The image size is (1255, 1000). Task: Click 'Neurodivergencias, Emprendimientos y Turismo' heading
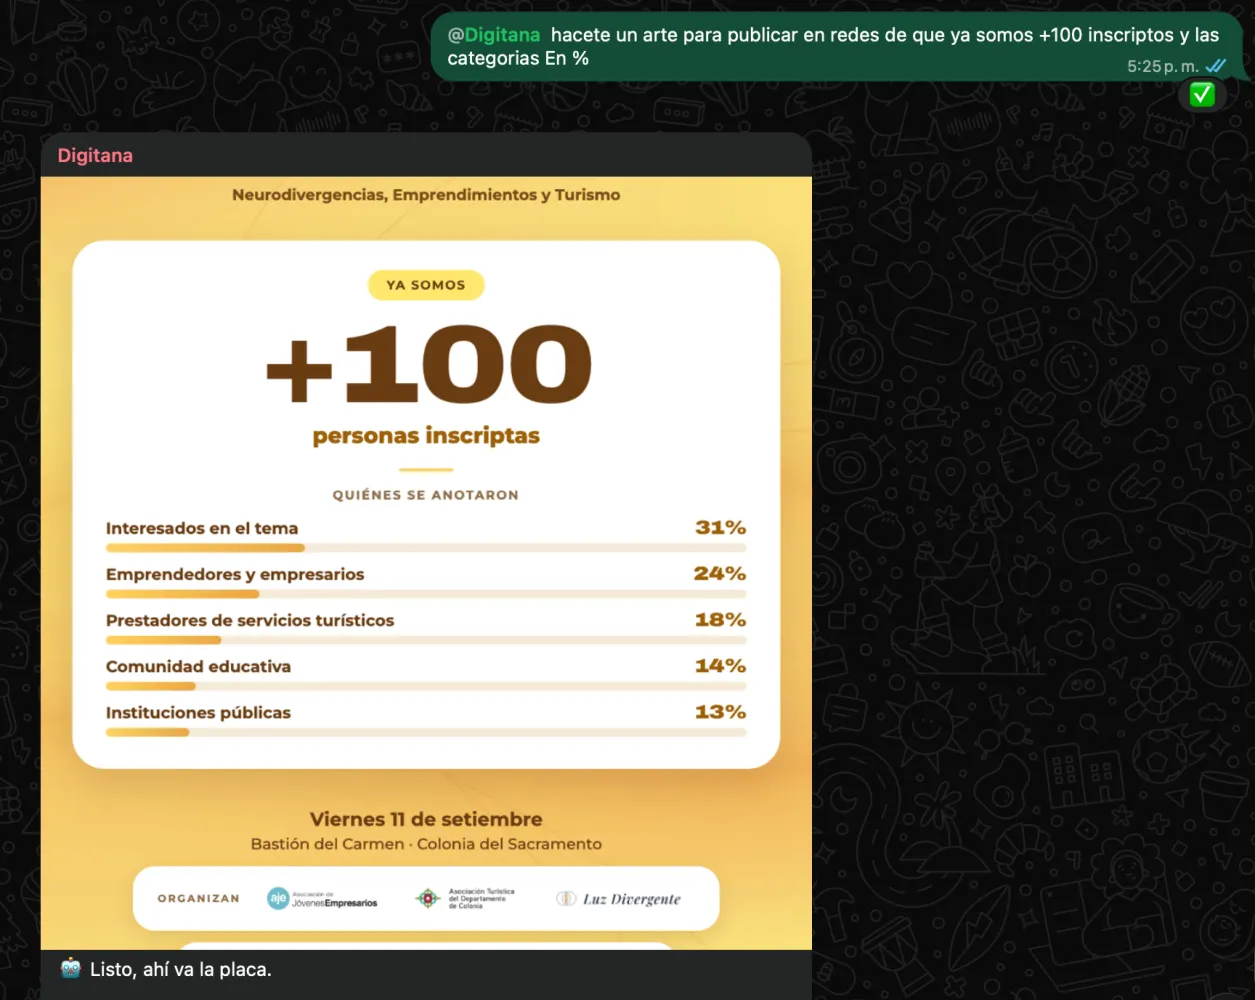coord(426,195)
